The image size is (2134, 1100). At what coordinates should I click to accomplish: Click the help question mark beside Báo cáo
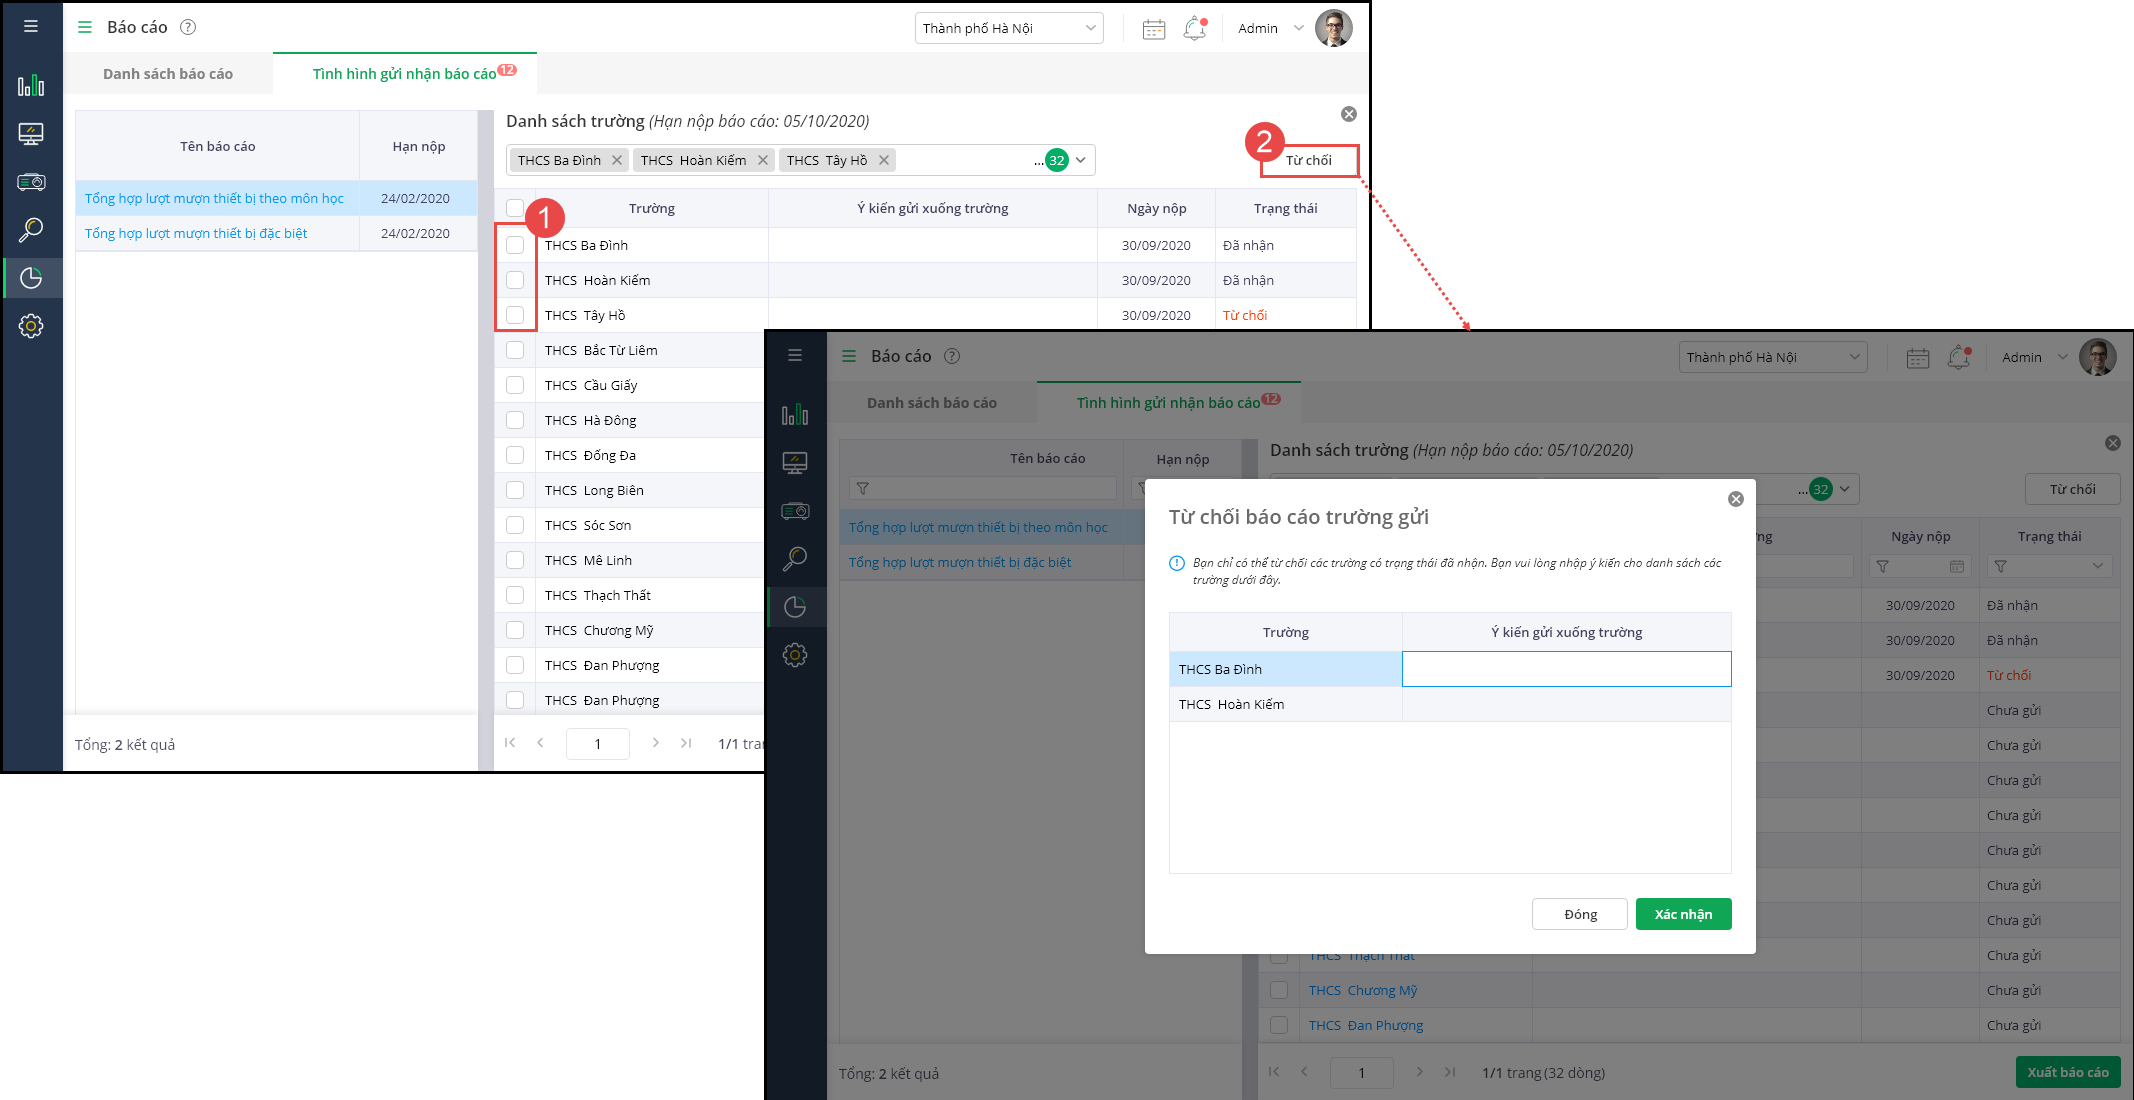[188, 28]
